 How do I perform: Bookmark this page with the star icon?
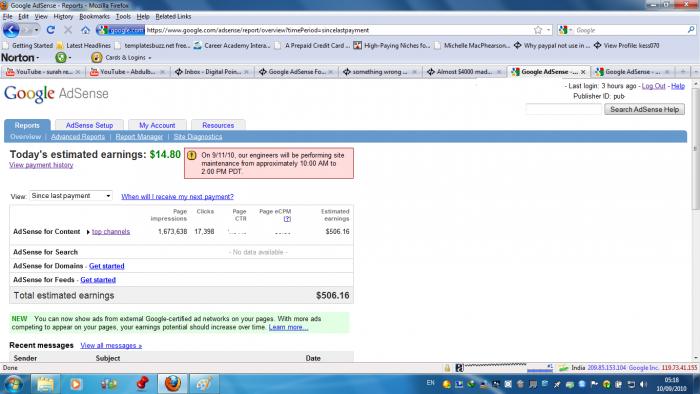point(538,30)
